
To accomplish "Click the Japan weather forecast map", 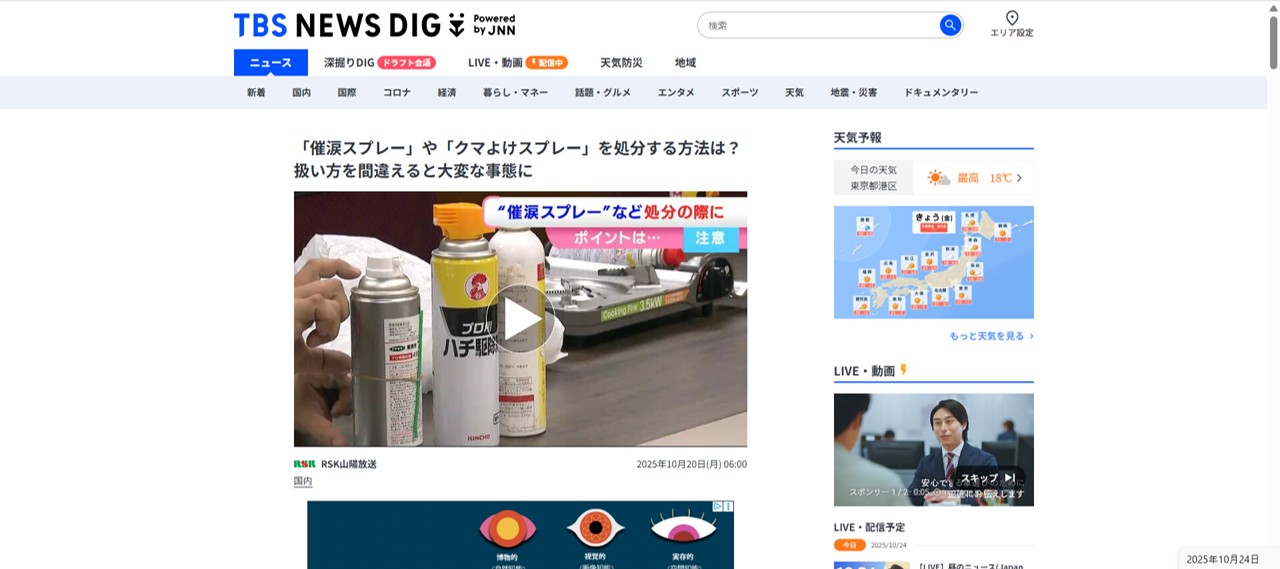I will (x=933, y=262).
